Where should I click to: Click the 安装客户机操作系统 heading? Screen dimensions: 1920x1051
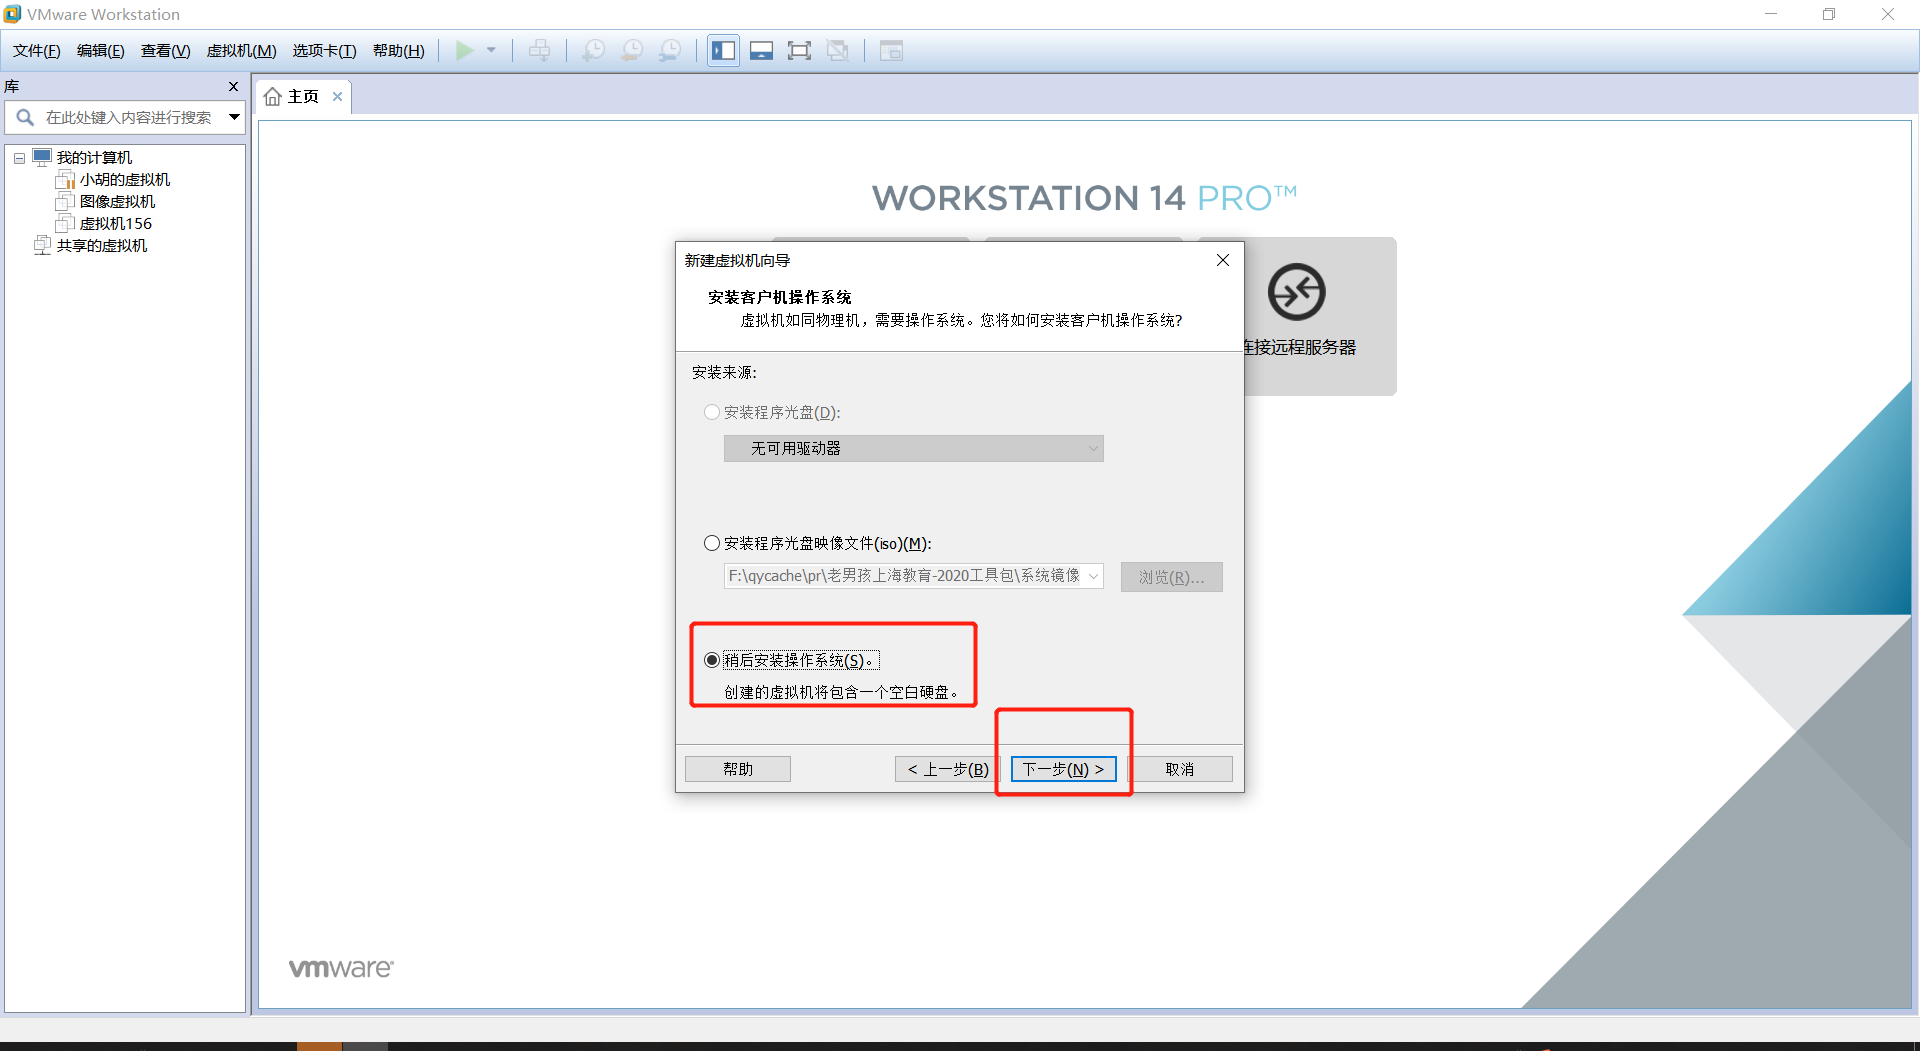pos(780,297)
